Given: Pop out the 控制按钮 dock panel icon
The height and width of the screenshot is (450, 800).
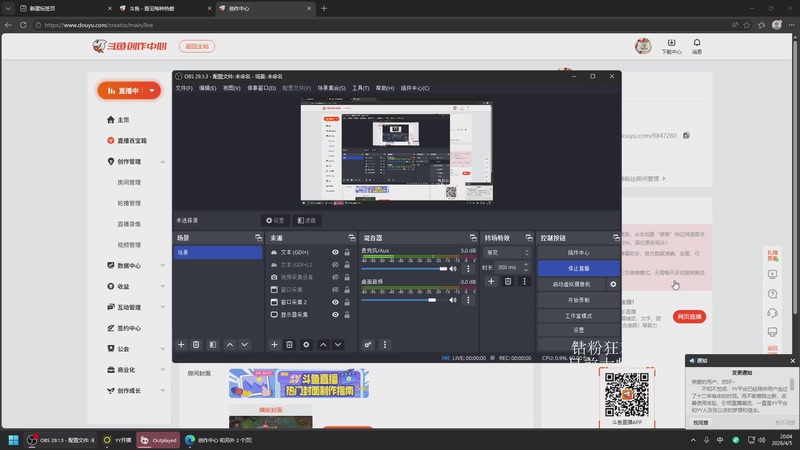Looking at the screenshot, I should pos(616,238).
